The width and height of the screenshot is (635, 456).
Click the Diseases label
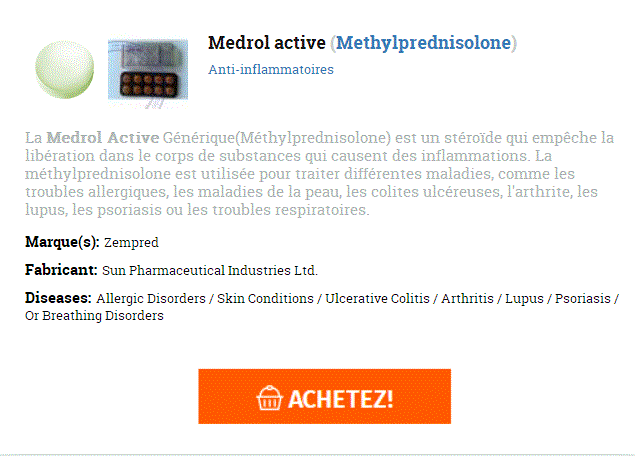coord(58,298)
